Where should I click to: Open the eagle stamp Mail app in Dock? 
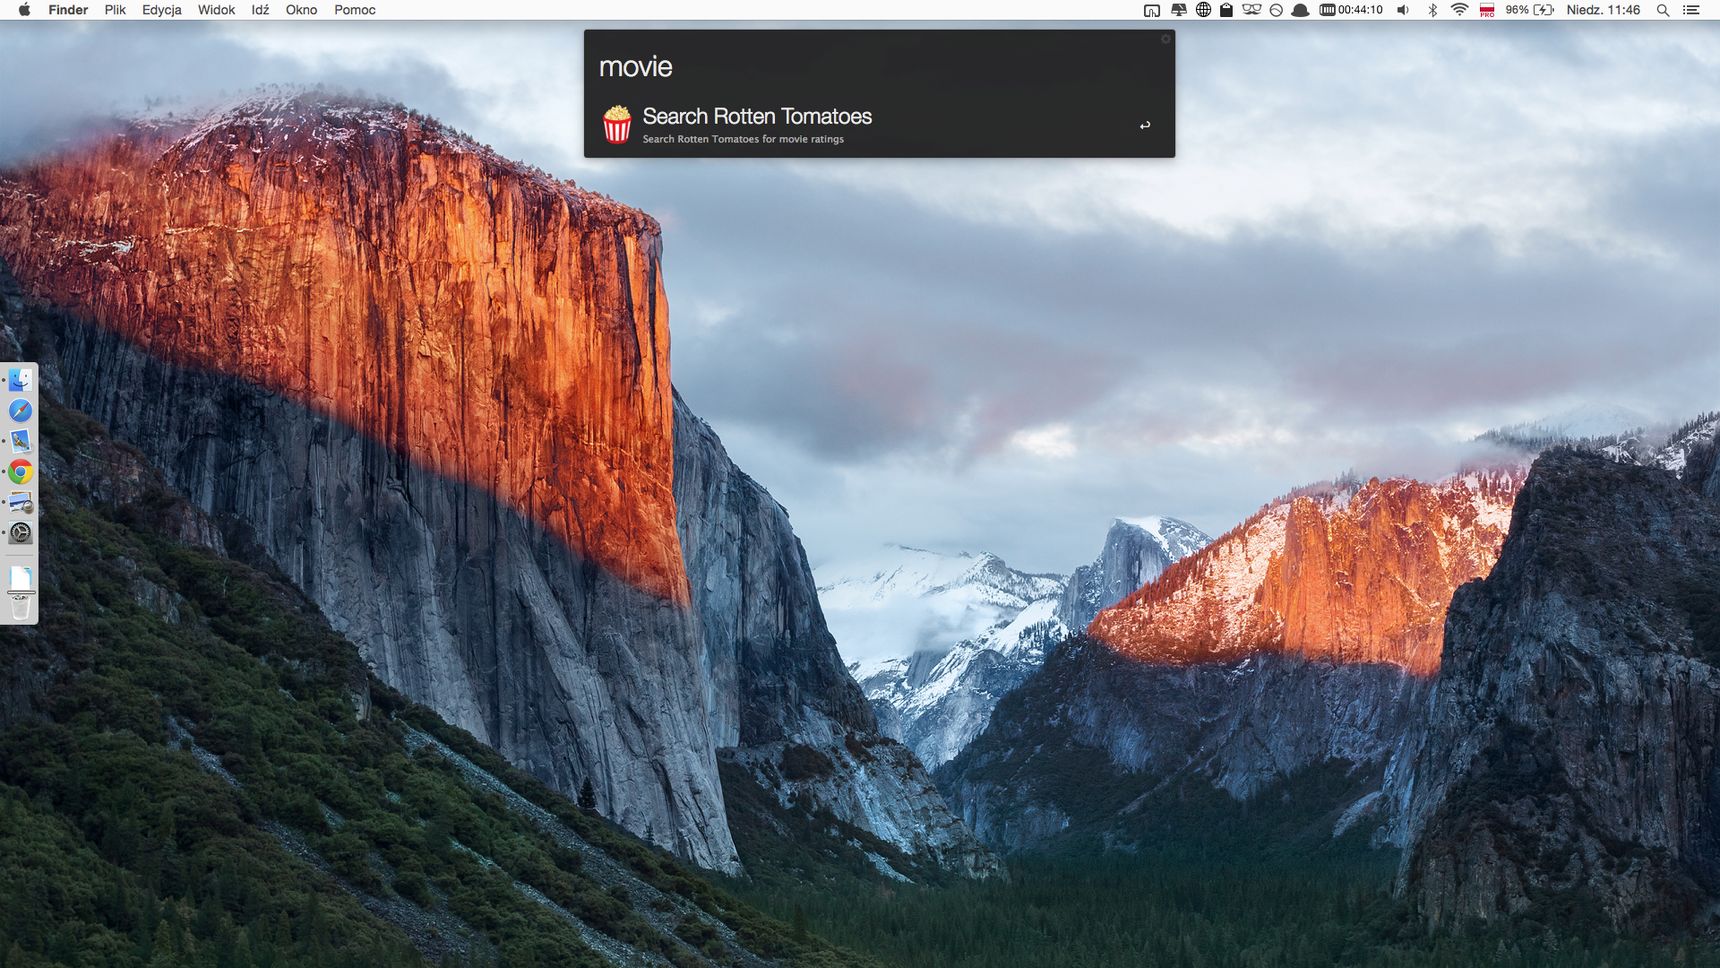[20, 441]
